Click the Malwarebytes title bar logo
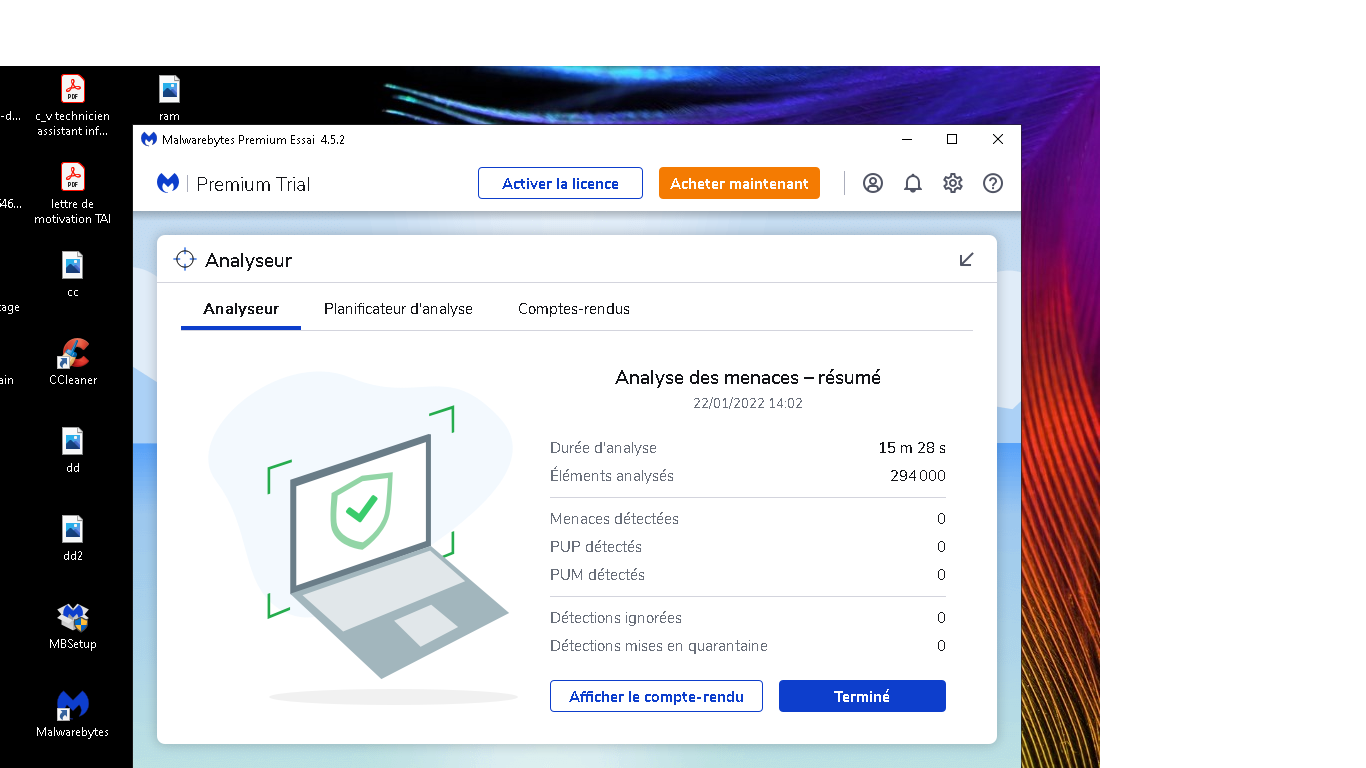 149,139
